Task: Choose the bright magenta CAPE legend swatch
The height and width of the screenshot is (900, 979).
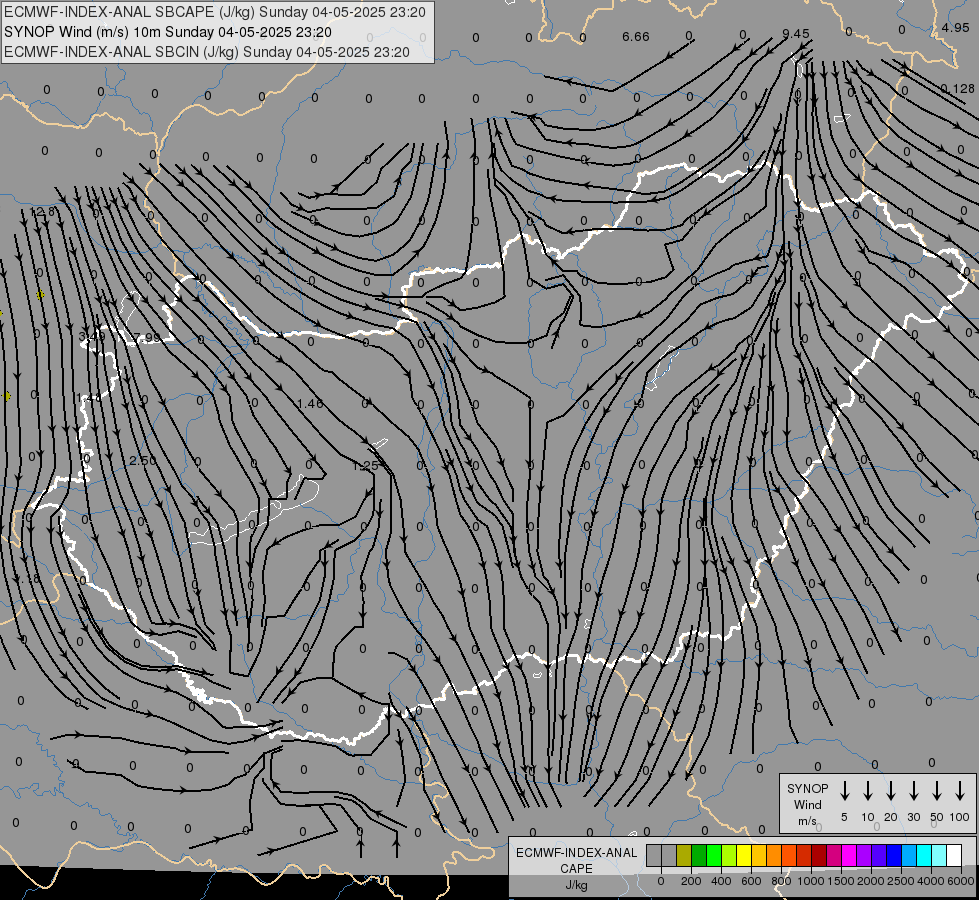Action: click(849, 855)
